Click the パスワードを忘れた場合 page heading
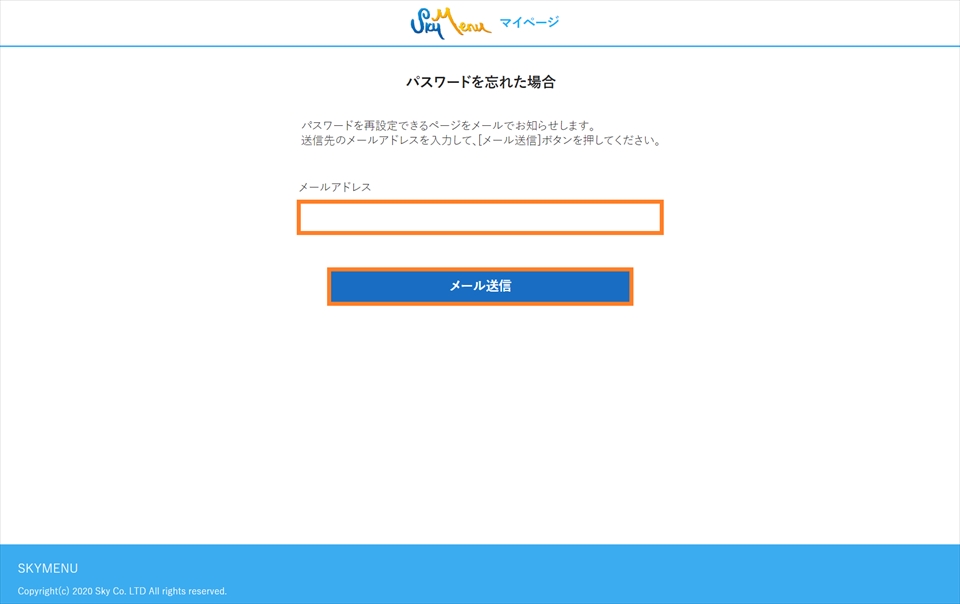960x604 pixels. coord(480,82)
